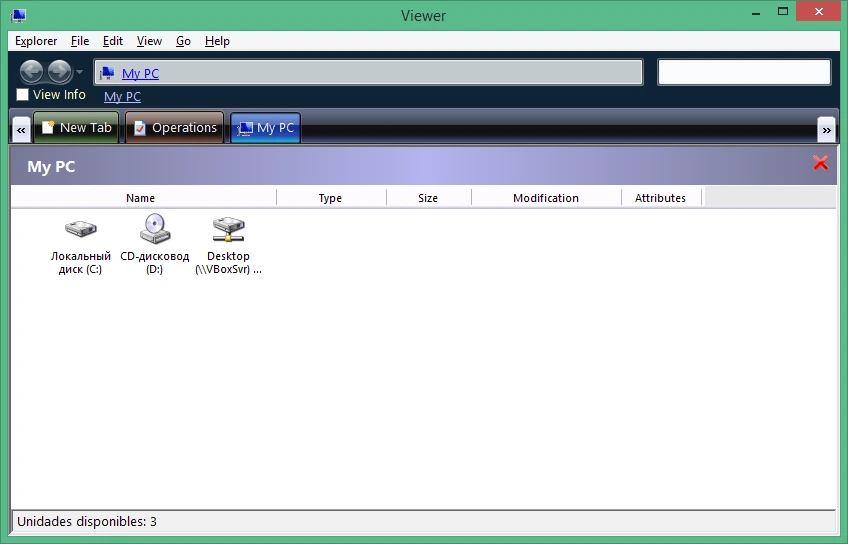Image resolution: width=848 pixels, height=544 pixels.
Task: Click the My PC panel title
Action: click(51, 167)
